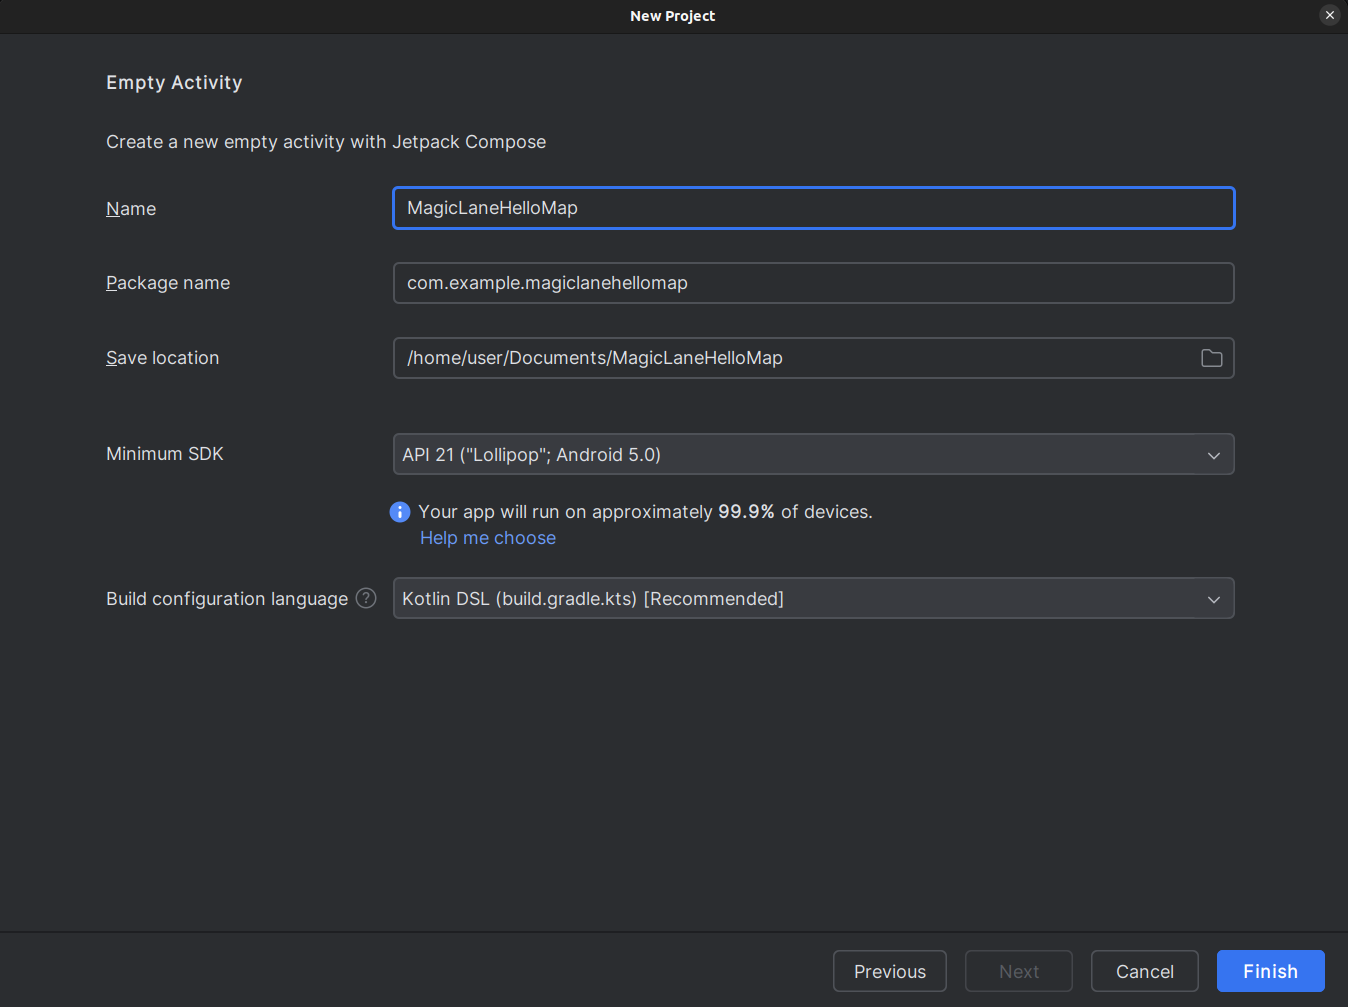
Task: Close the New Project dialog
Action: pyautogui.click(x=1329, y=15)
